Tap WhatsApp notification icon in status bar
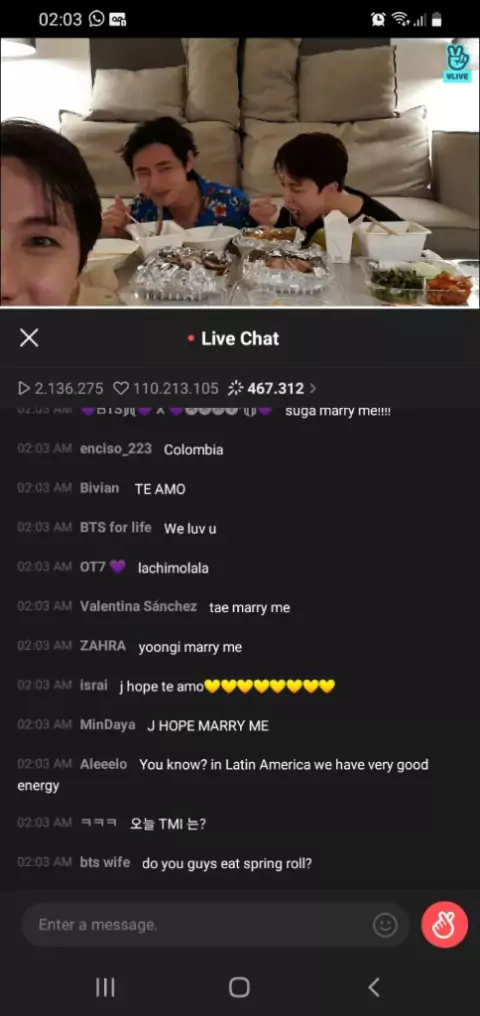 click(x=97, y=19)
